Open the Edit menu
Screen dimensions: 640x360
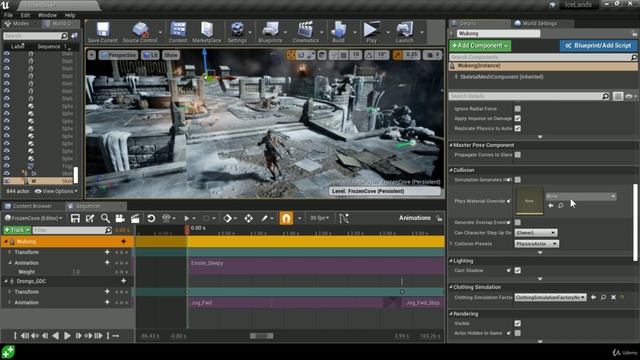coord(25,15)
